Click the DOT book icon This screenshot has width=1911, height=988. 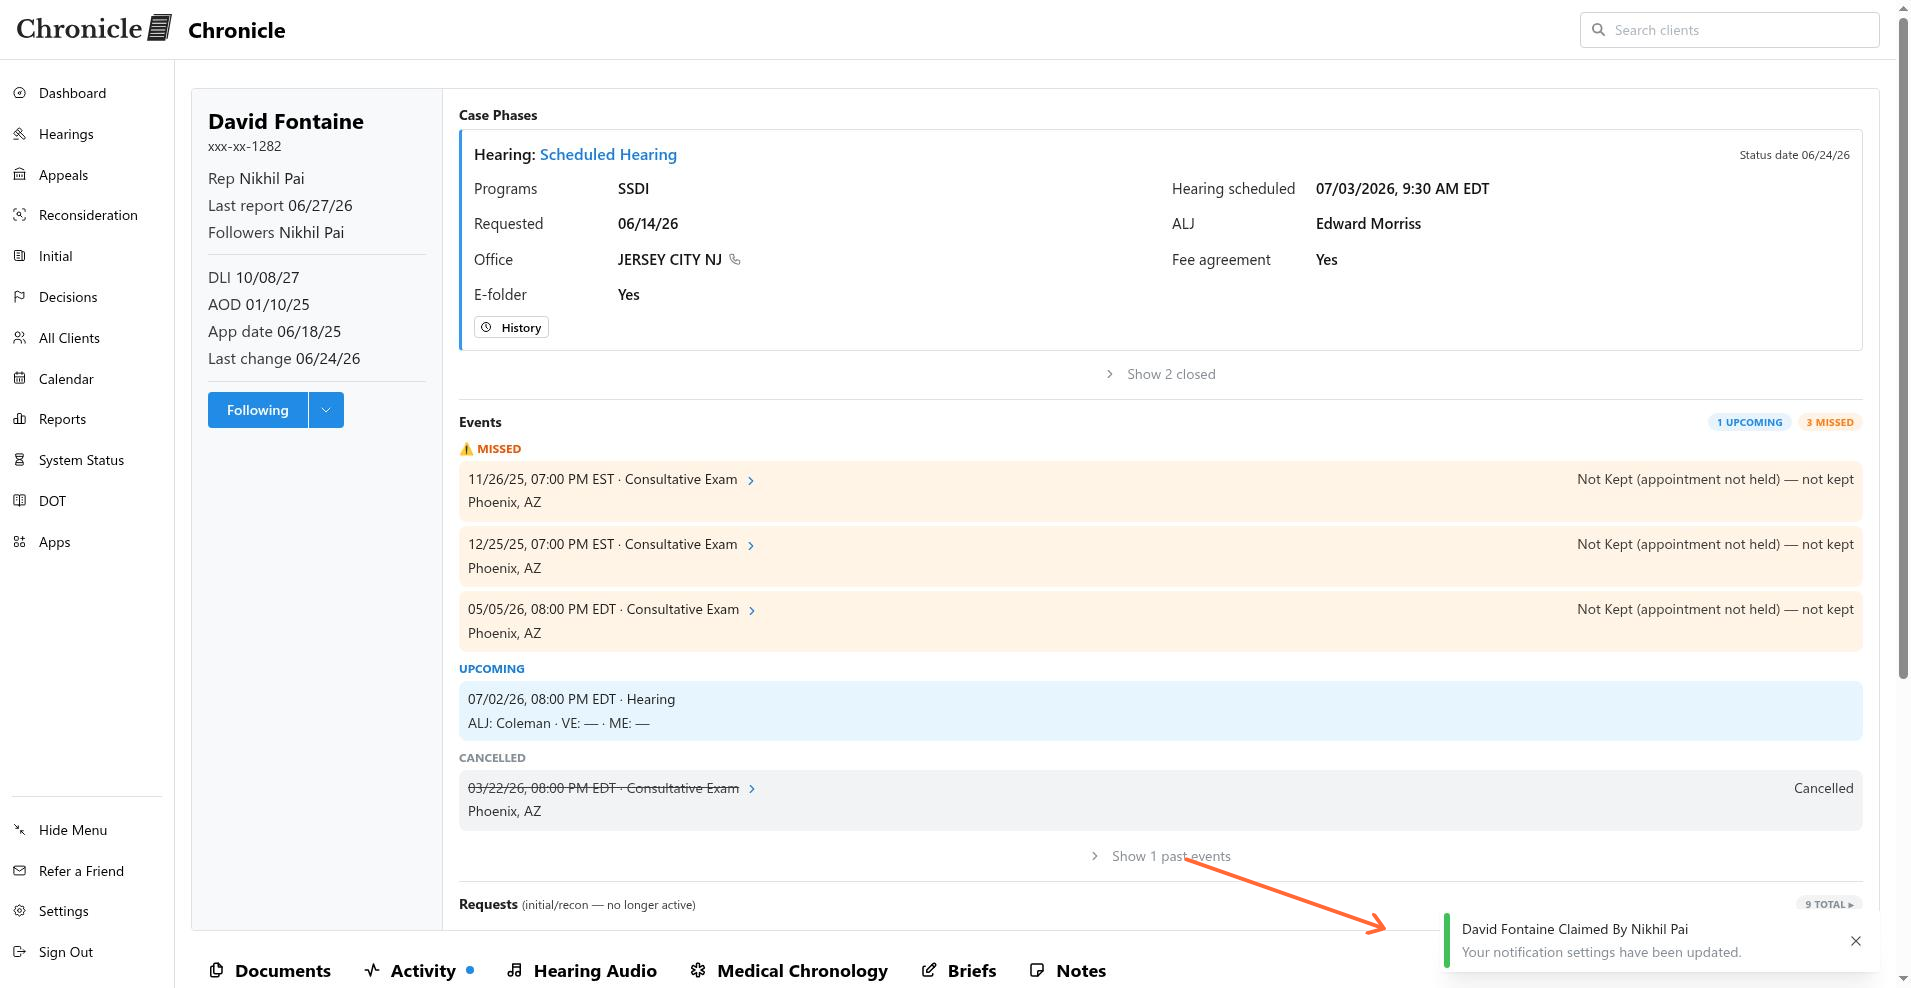tap(19, 501)
